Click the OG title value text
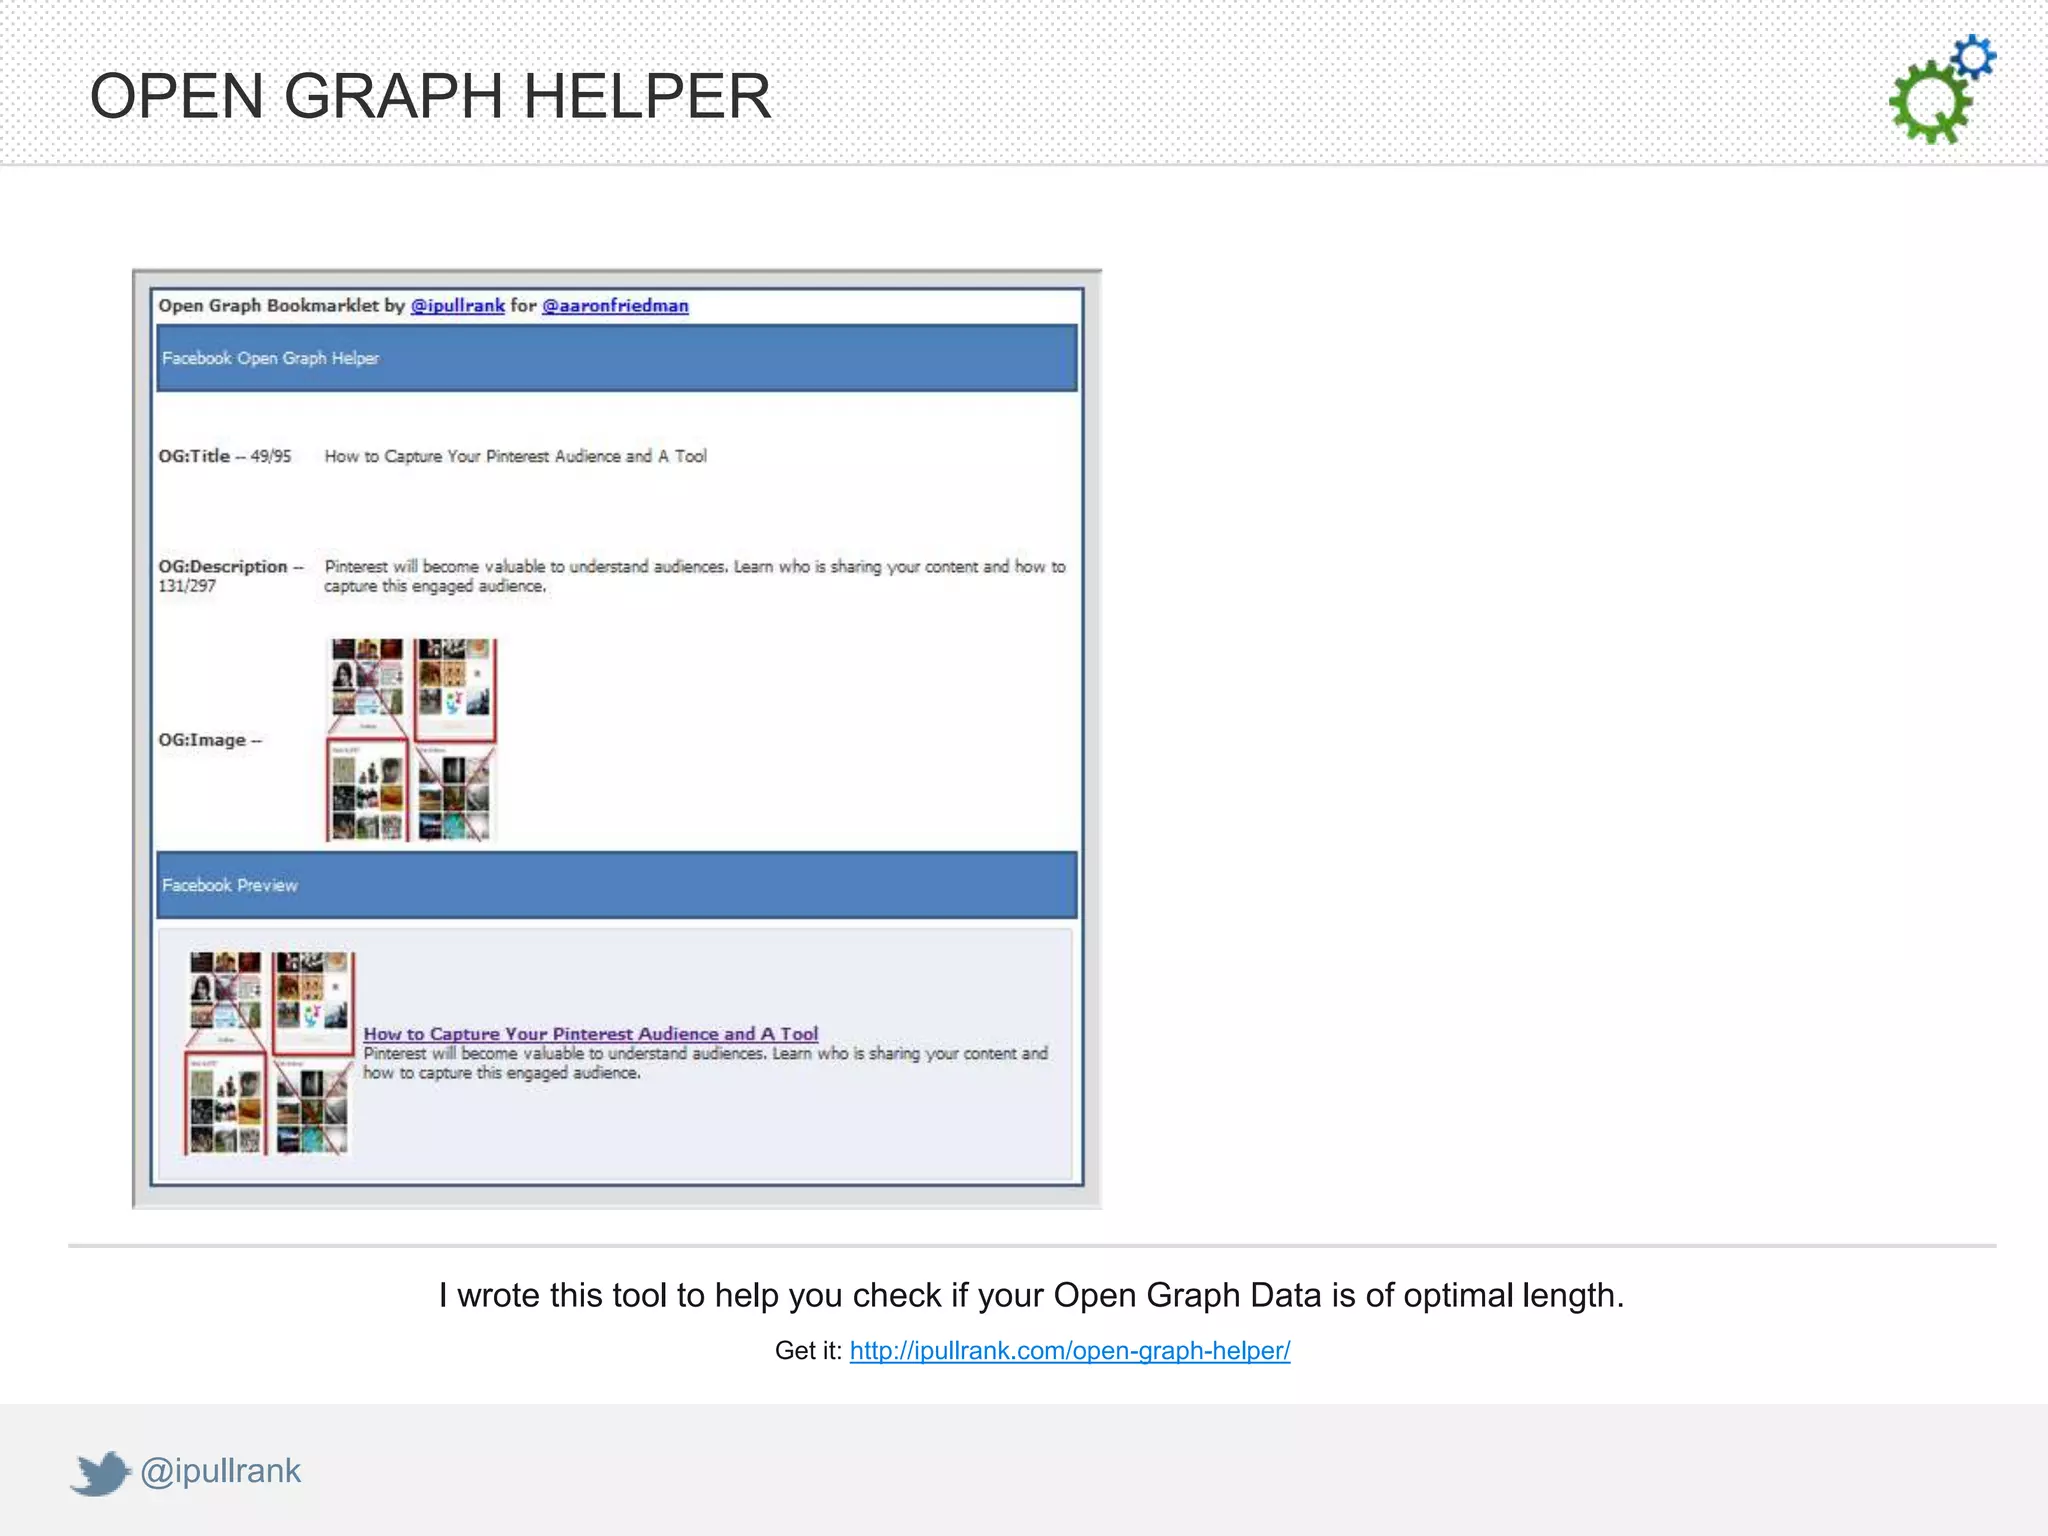2048x1536 pixels. (515, 456)
